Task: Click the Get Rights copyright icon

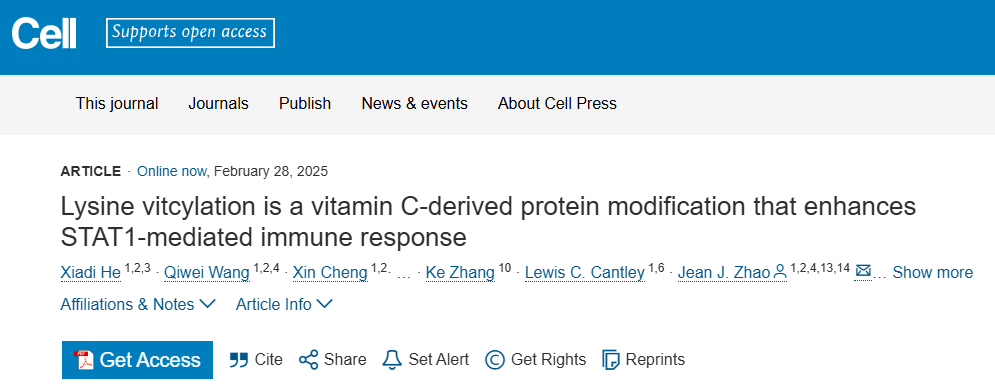Action: pos(495,360)
